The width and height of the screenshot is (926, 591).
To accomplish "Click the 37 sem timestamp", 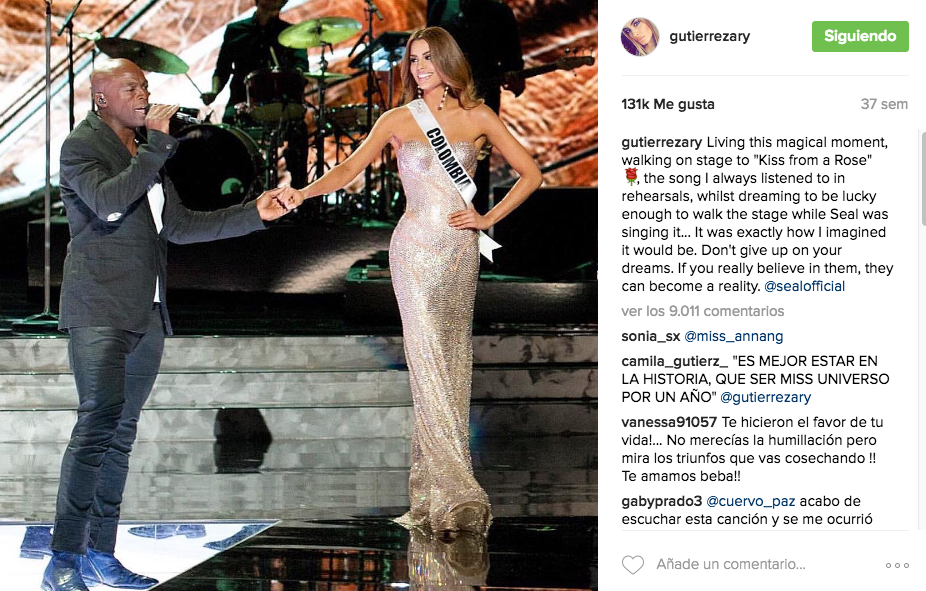I will pos(884,105).
